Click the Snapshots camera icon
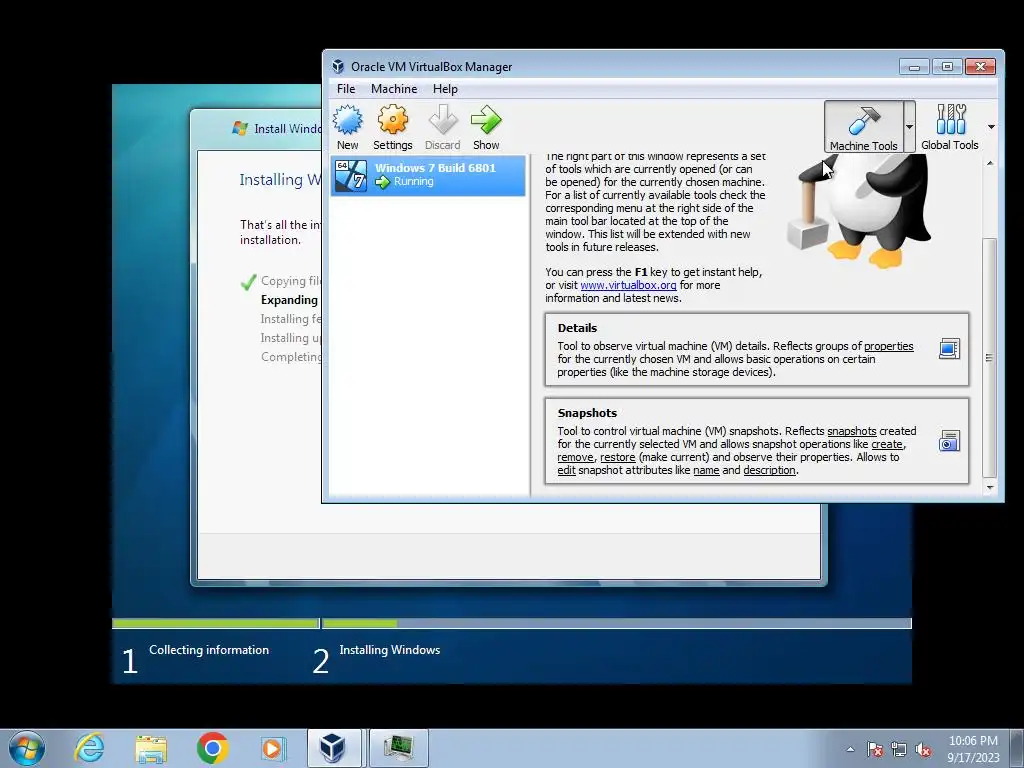 point(949,441)
